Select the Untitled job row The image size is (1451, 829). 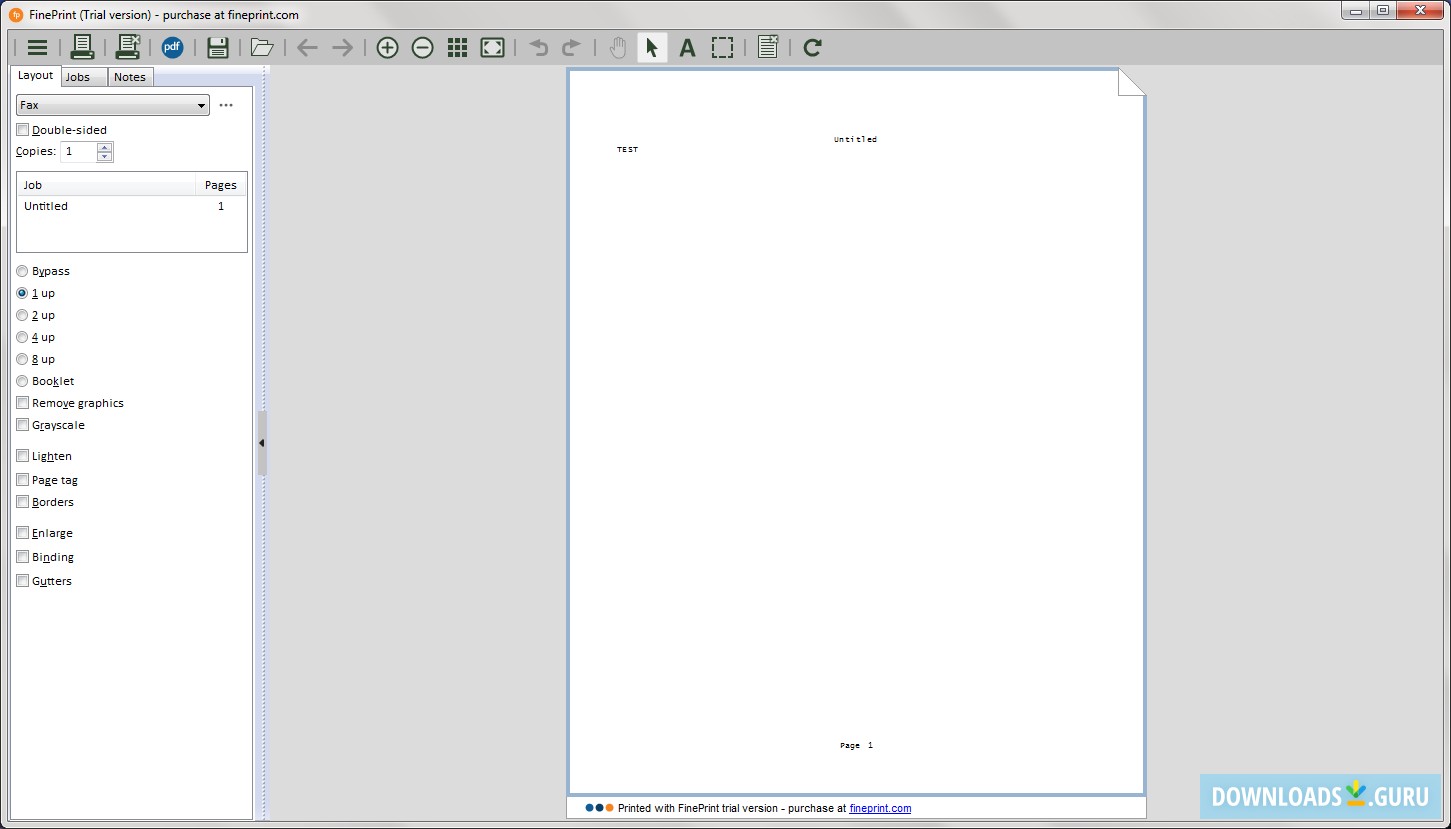pos(132,206)
